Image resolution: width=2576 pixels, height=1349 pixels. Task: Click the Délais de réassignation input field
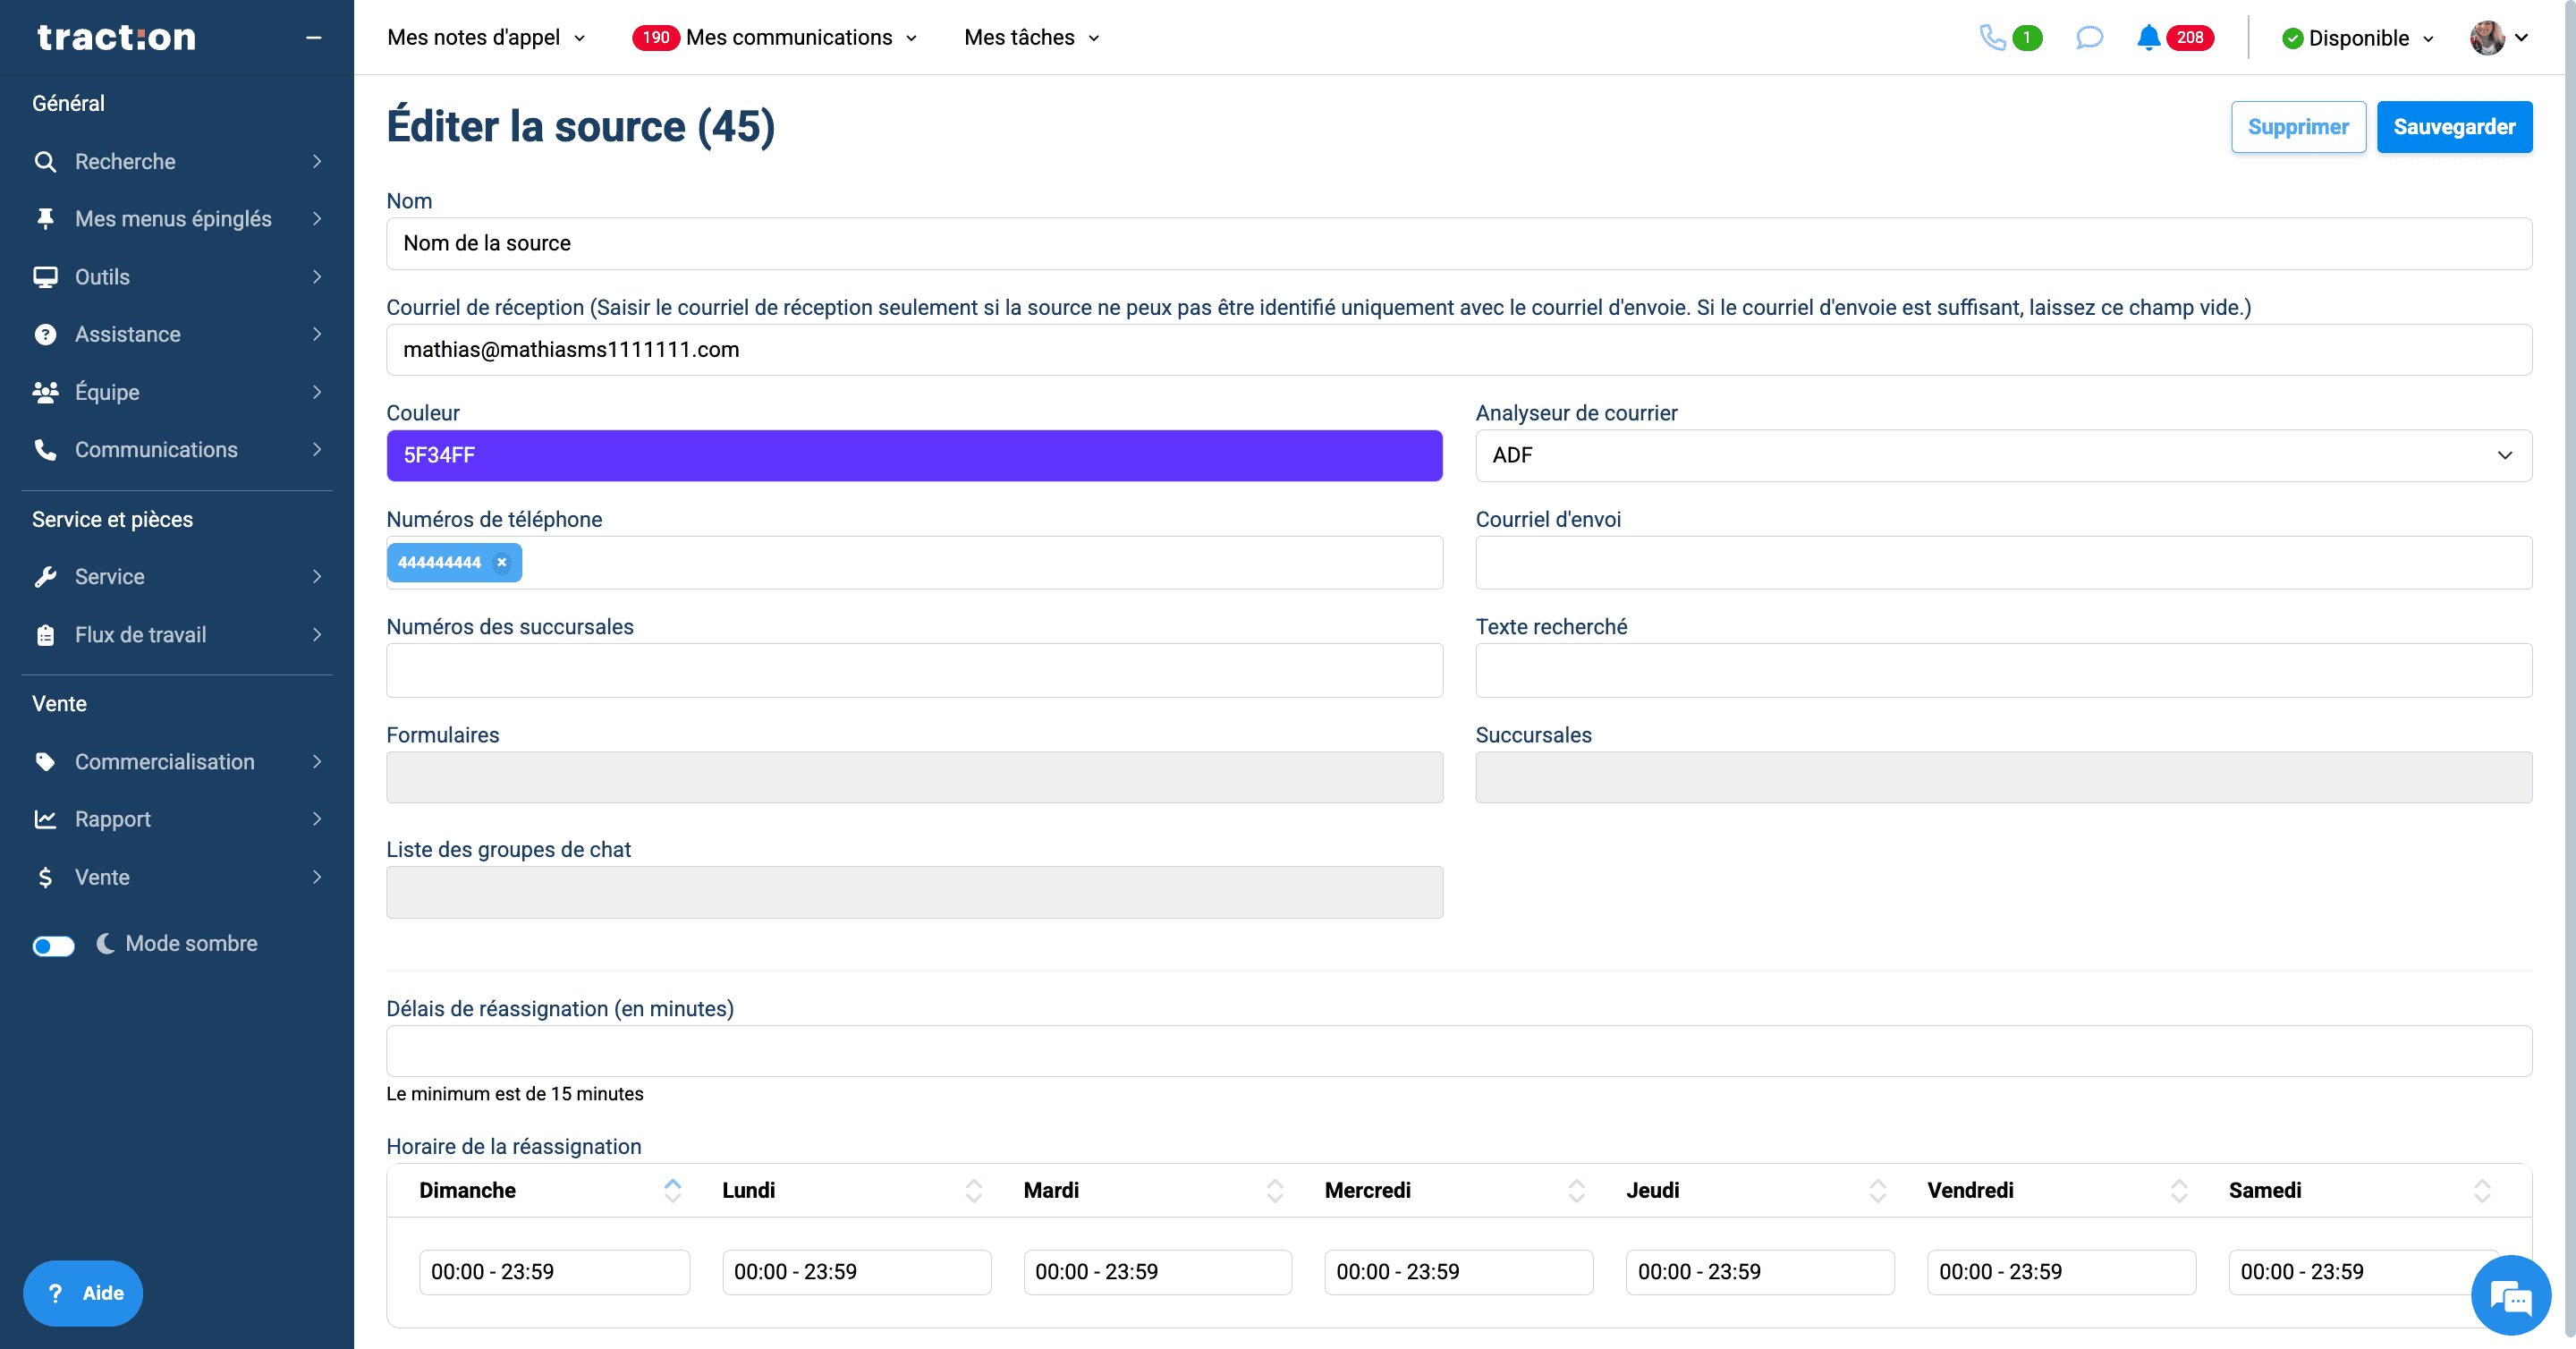point(1459,1050)
